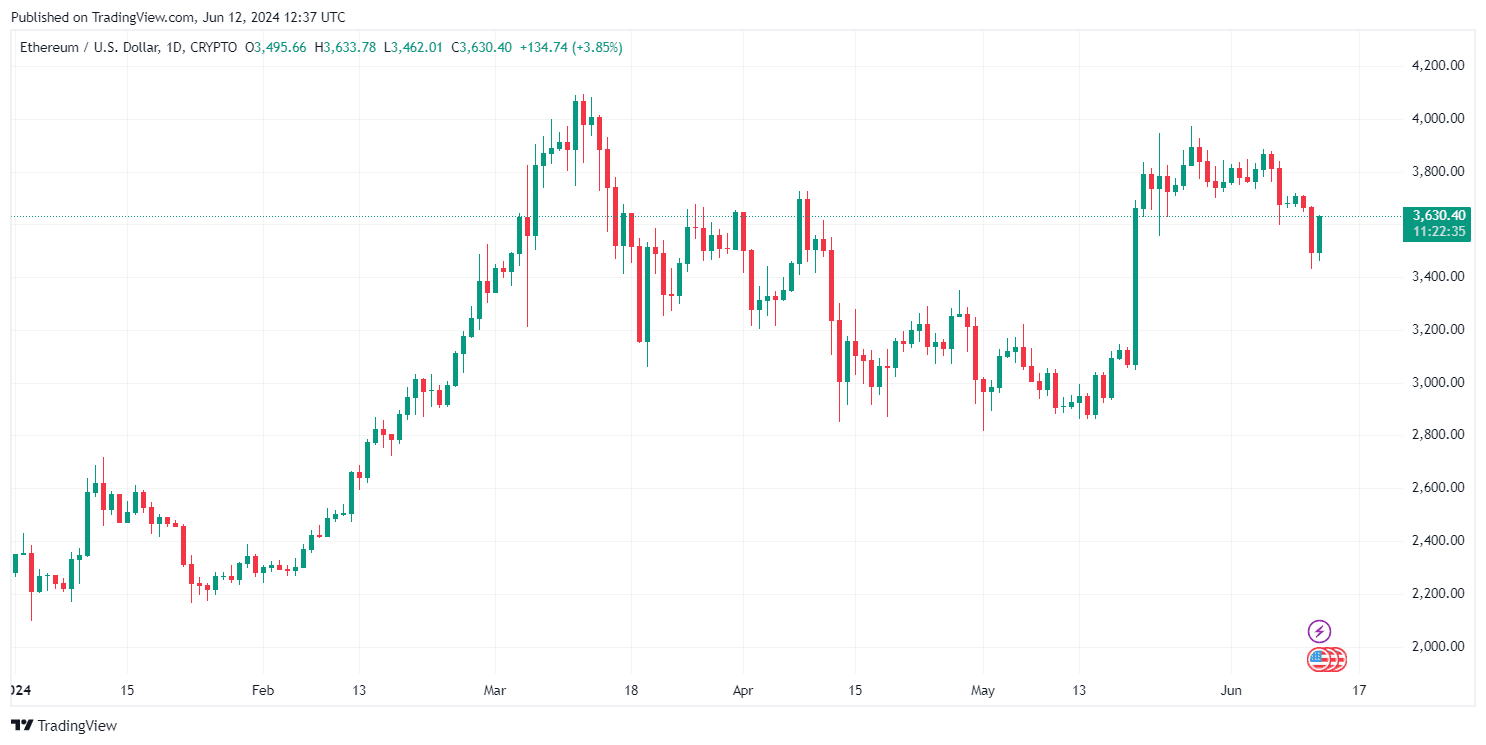Click the May label on time axis
The height and width of the screenshot is (745, 1486).
(983, 690)
